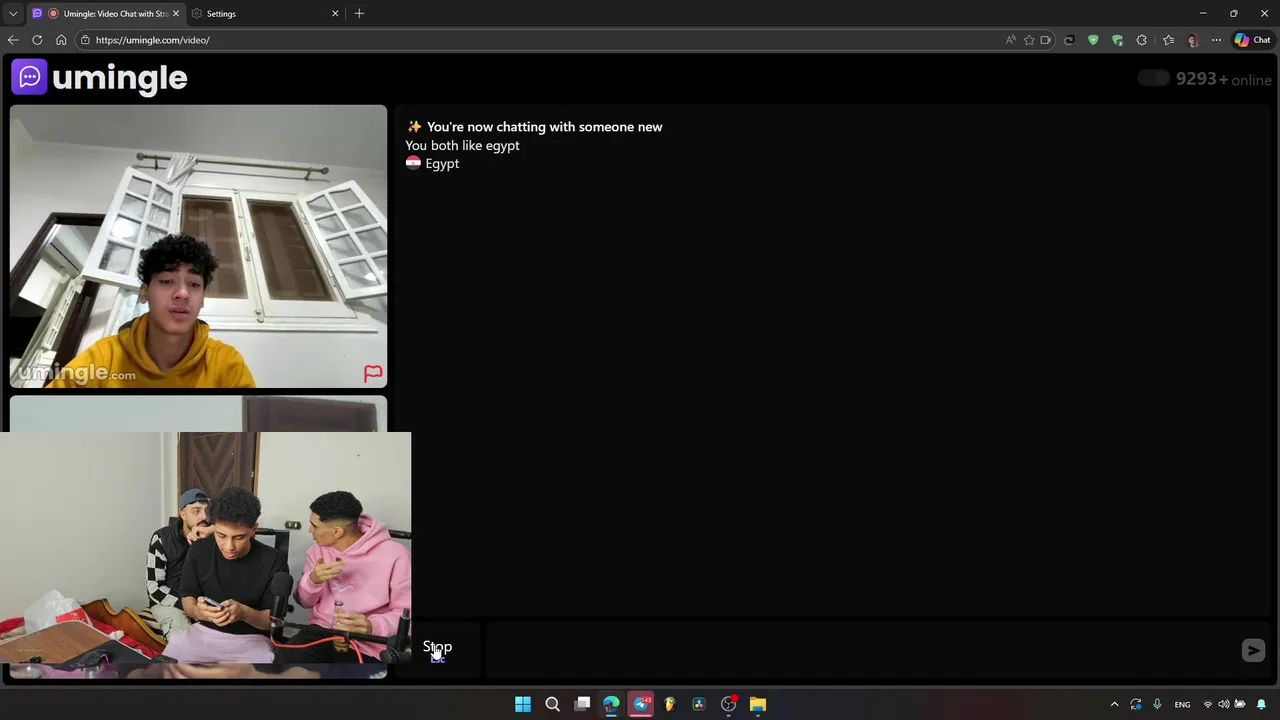Open the Windows Start menu
The width and height of the screenshot is (1280, 720).
point(523,704)
